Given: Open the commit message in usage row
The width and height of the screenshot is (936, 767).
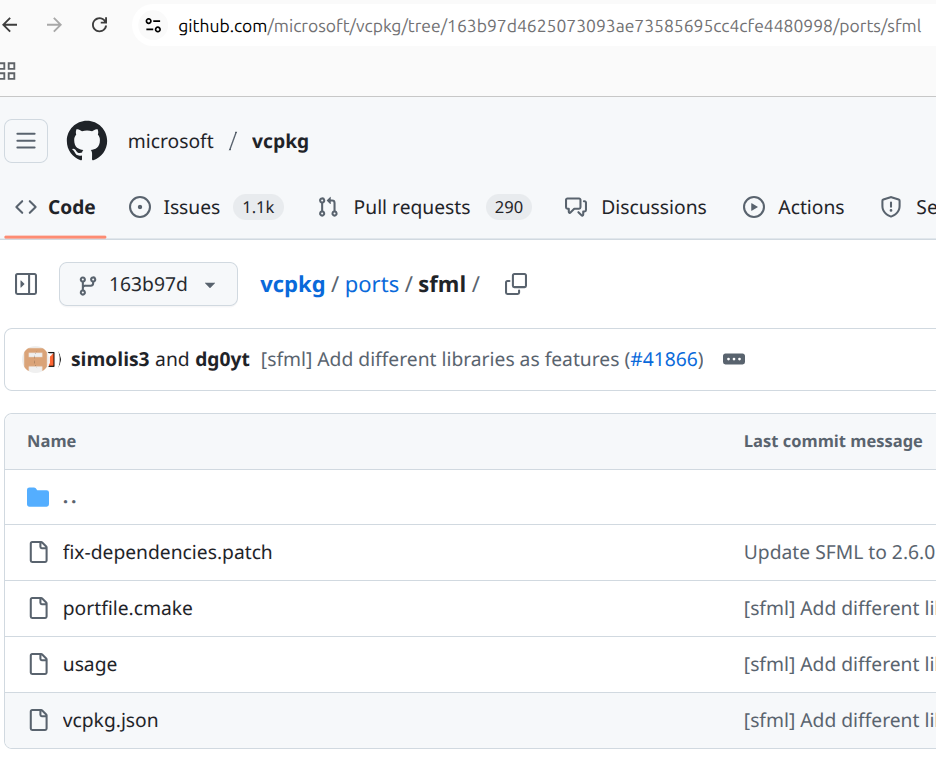Looking at the screenshot, I should (840, 664).
